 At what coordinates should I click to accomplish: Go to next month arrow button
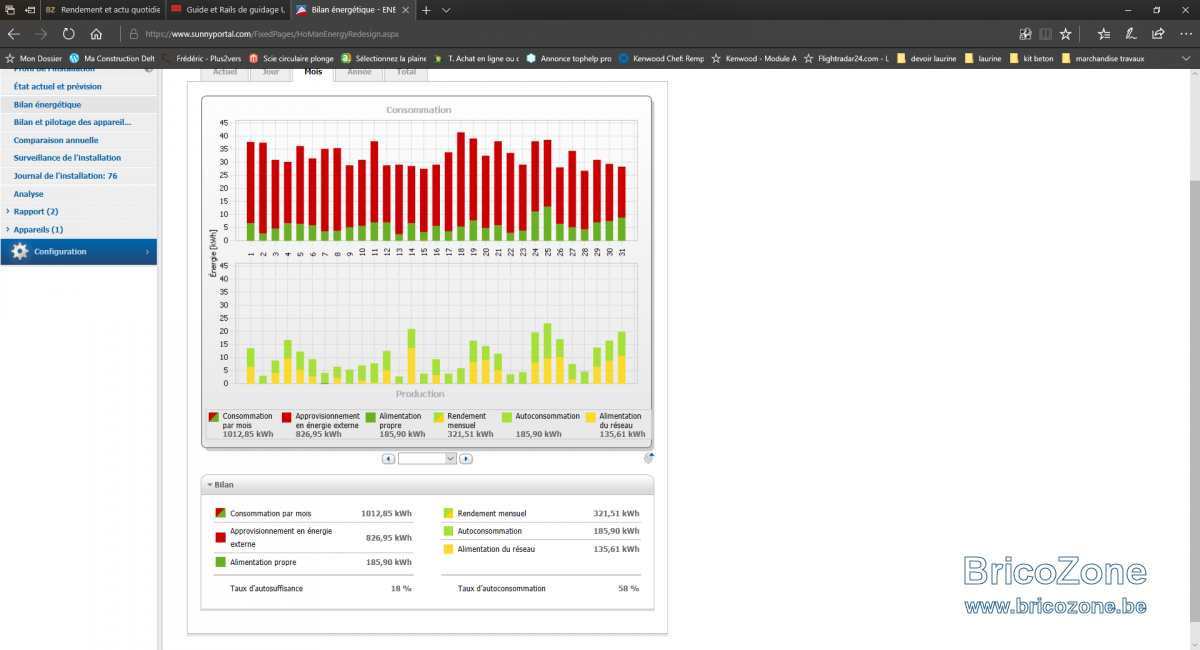(466, 459)
